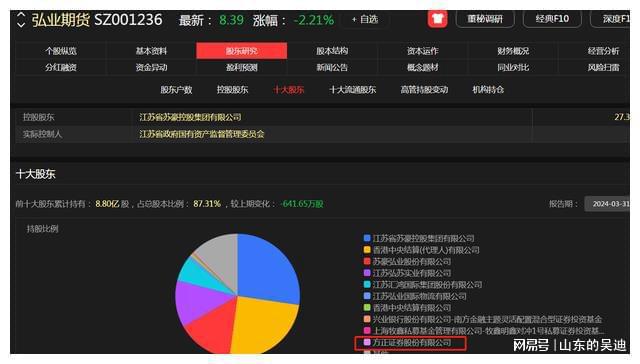Click legend label 方正证券股份有限公司
Viewport: 640px width, 364px height.
tap(412, 343)
